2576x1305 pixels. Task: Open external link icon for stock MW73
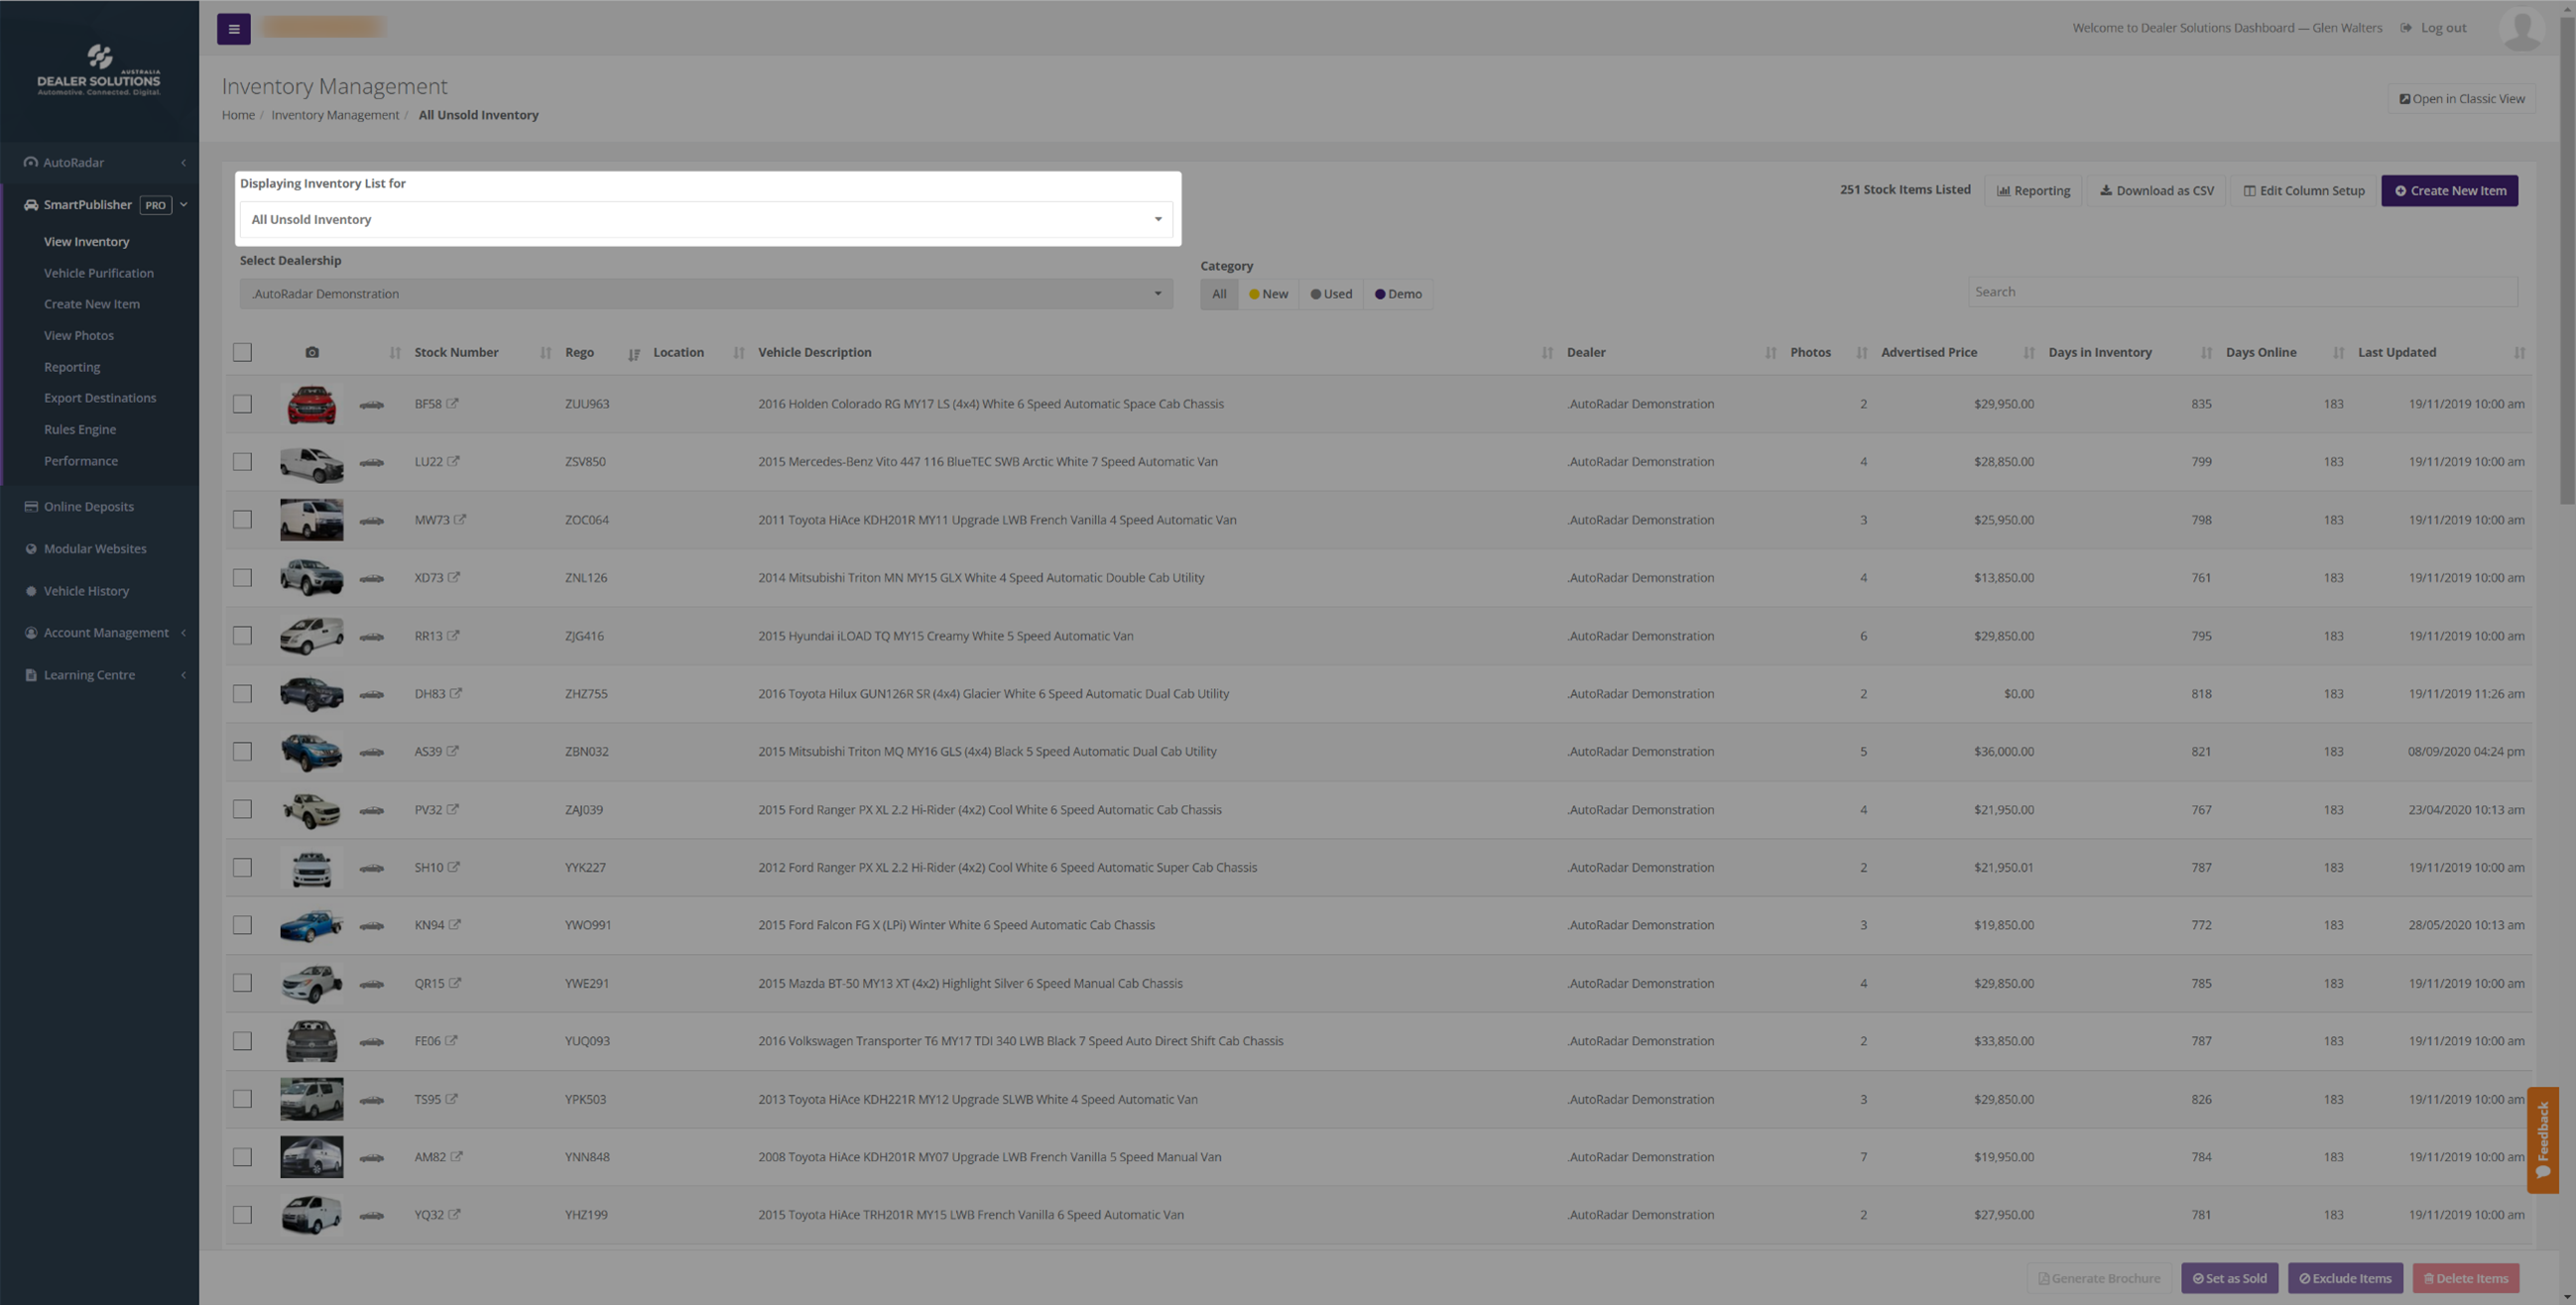[x=460, y=520]
